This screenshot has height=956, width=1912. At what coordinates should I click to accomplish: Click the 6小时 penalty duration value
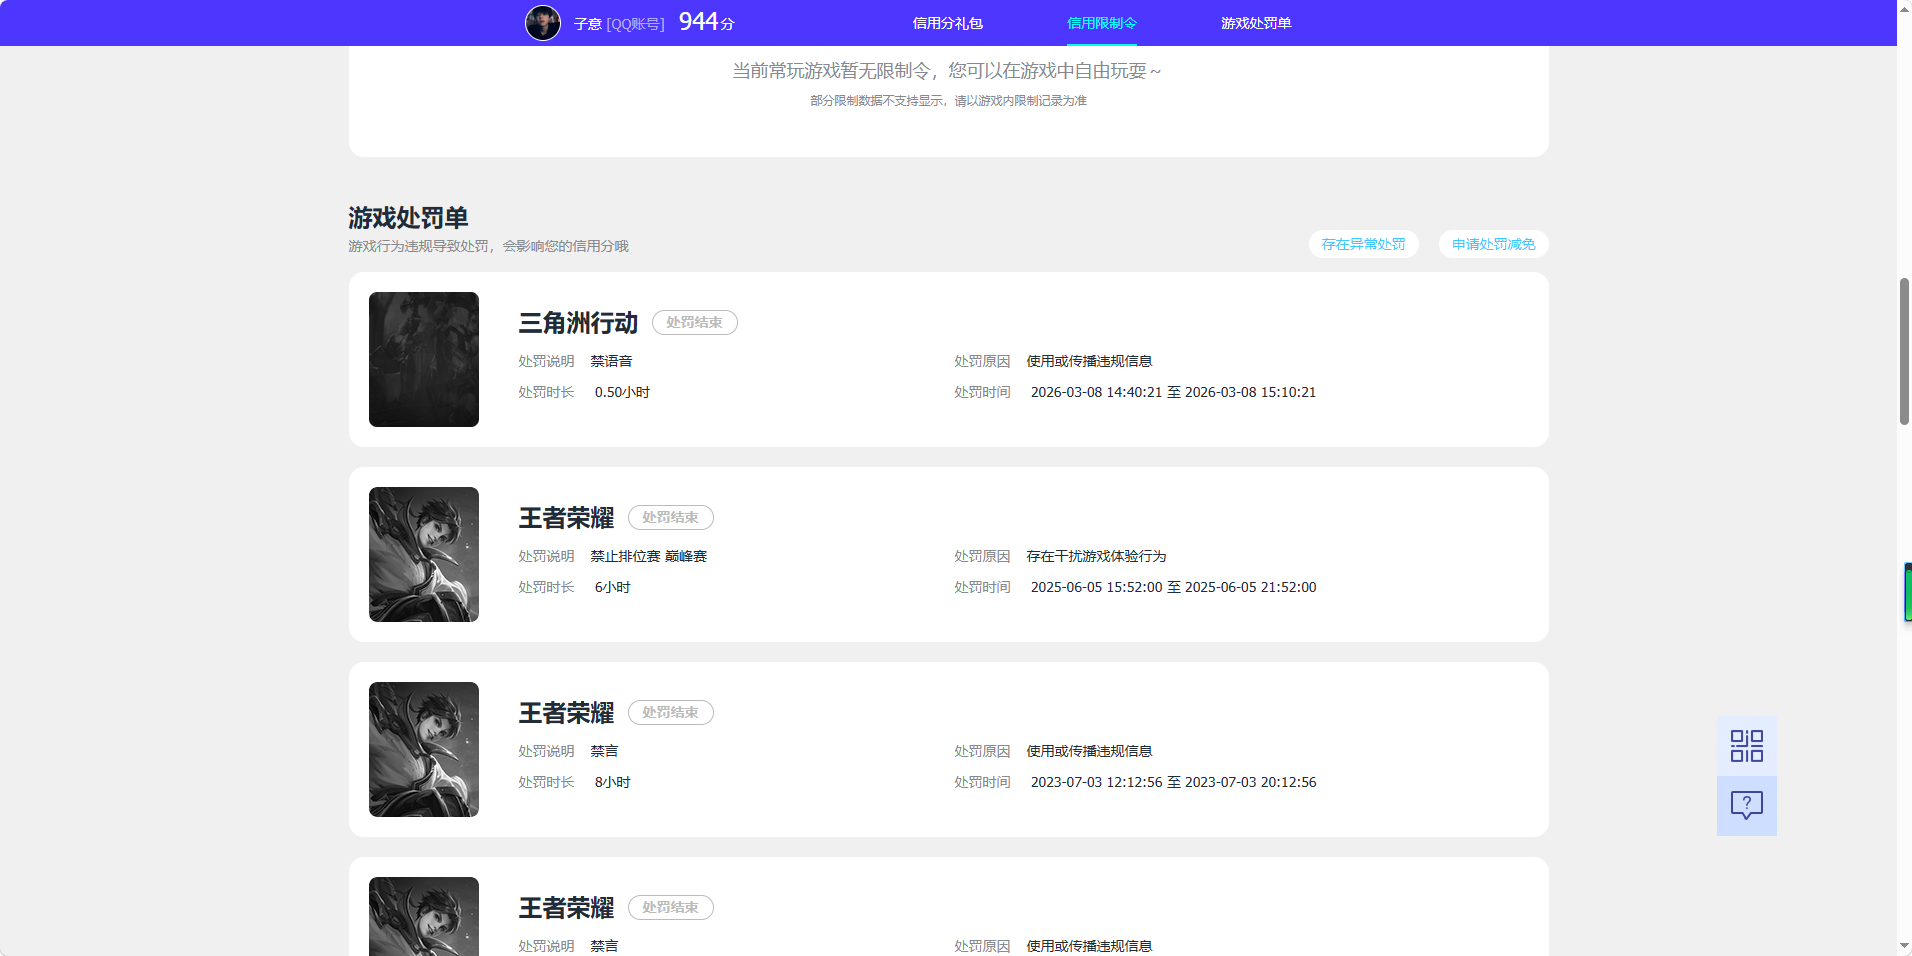coord(612,587)
